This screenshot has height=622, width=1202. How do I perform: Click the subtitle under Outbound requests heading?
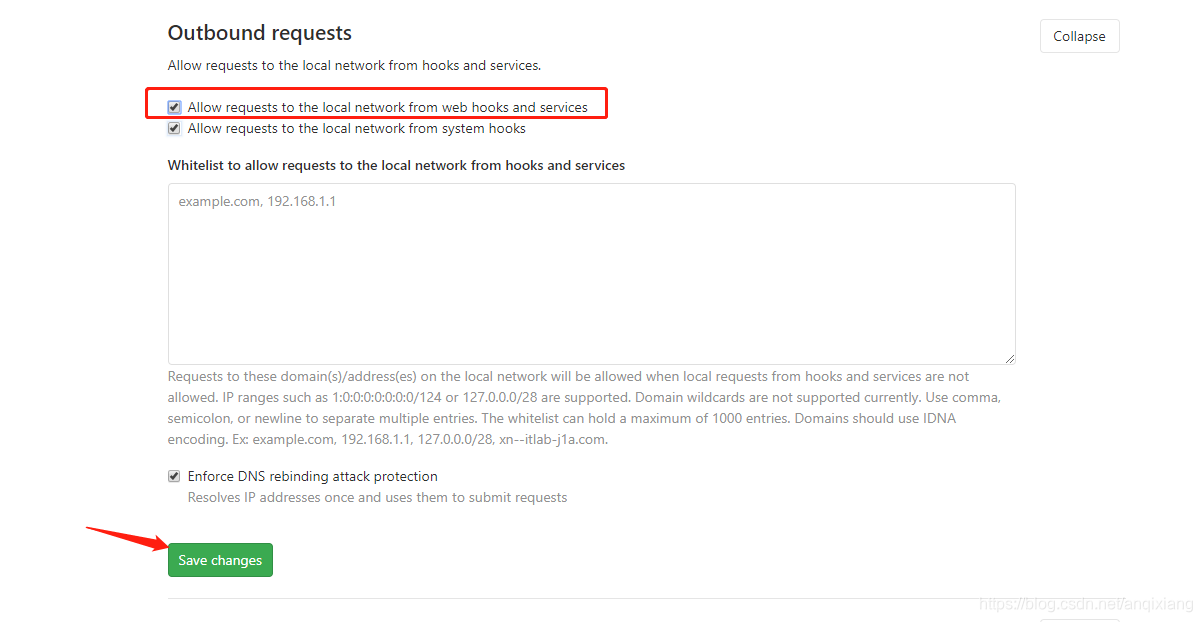coord(354,65)
